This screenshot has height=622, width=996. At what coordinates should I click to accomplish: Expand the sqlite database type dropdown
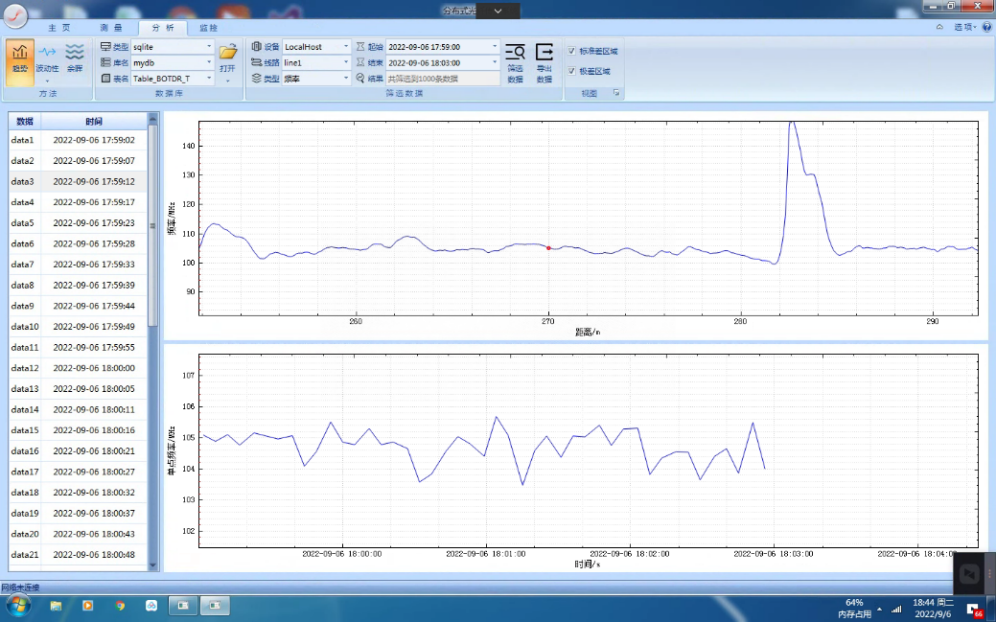(x=209, y=47)
